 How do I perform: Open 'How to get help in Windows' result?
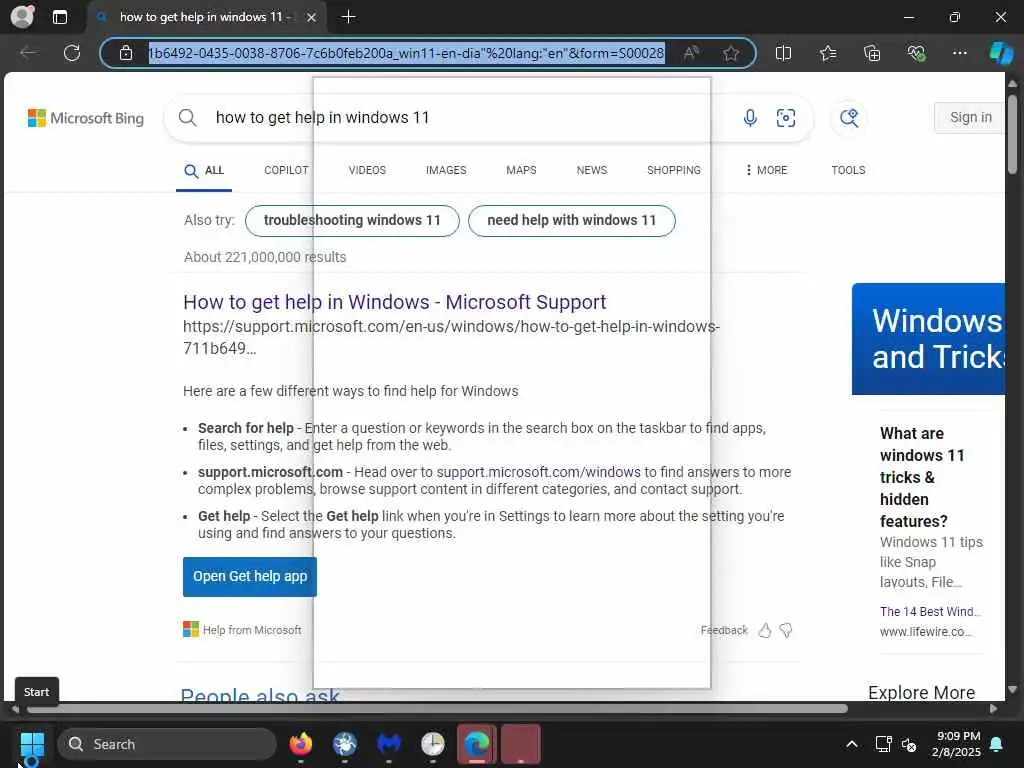[x=394, y=302]
